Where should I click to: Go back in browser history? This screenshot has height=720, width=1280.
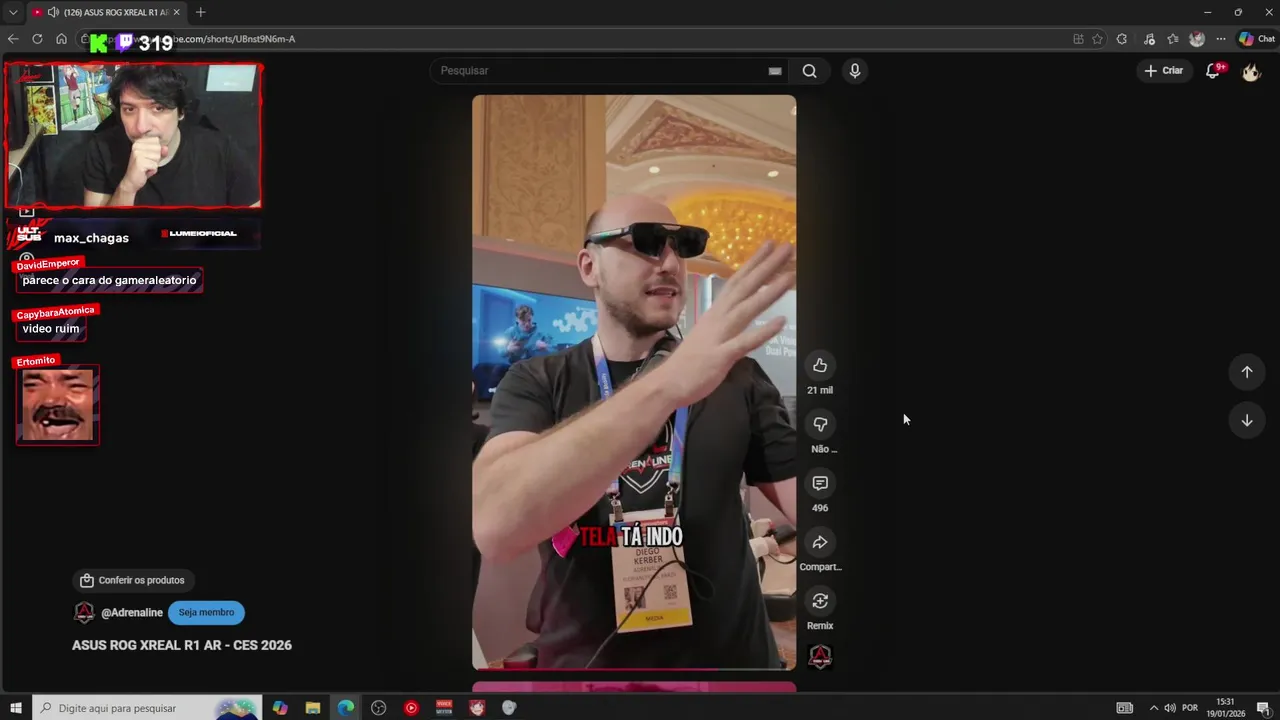click(x=13, y=39)
